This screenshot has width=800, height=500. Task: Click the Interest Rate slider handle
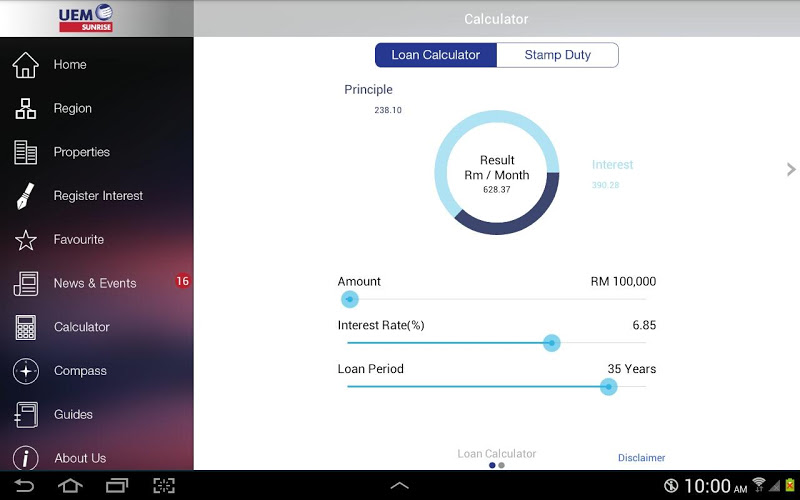(x=552, y=343)
